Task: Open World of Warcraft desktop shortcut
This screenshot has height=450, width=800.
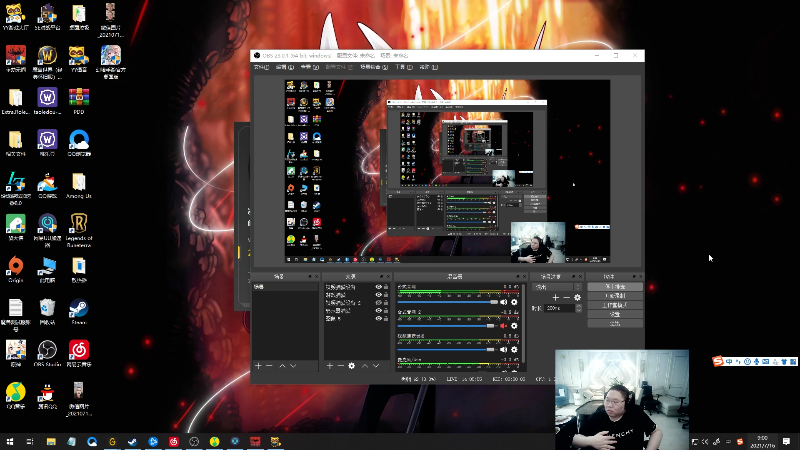Action: (x=47, y=62)
